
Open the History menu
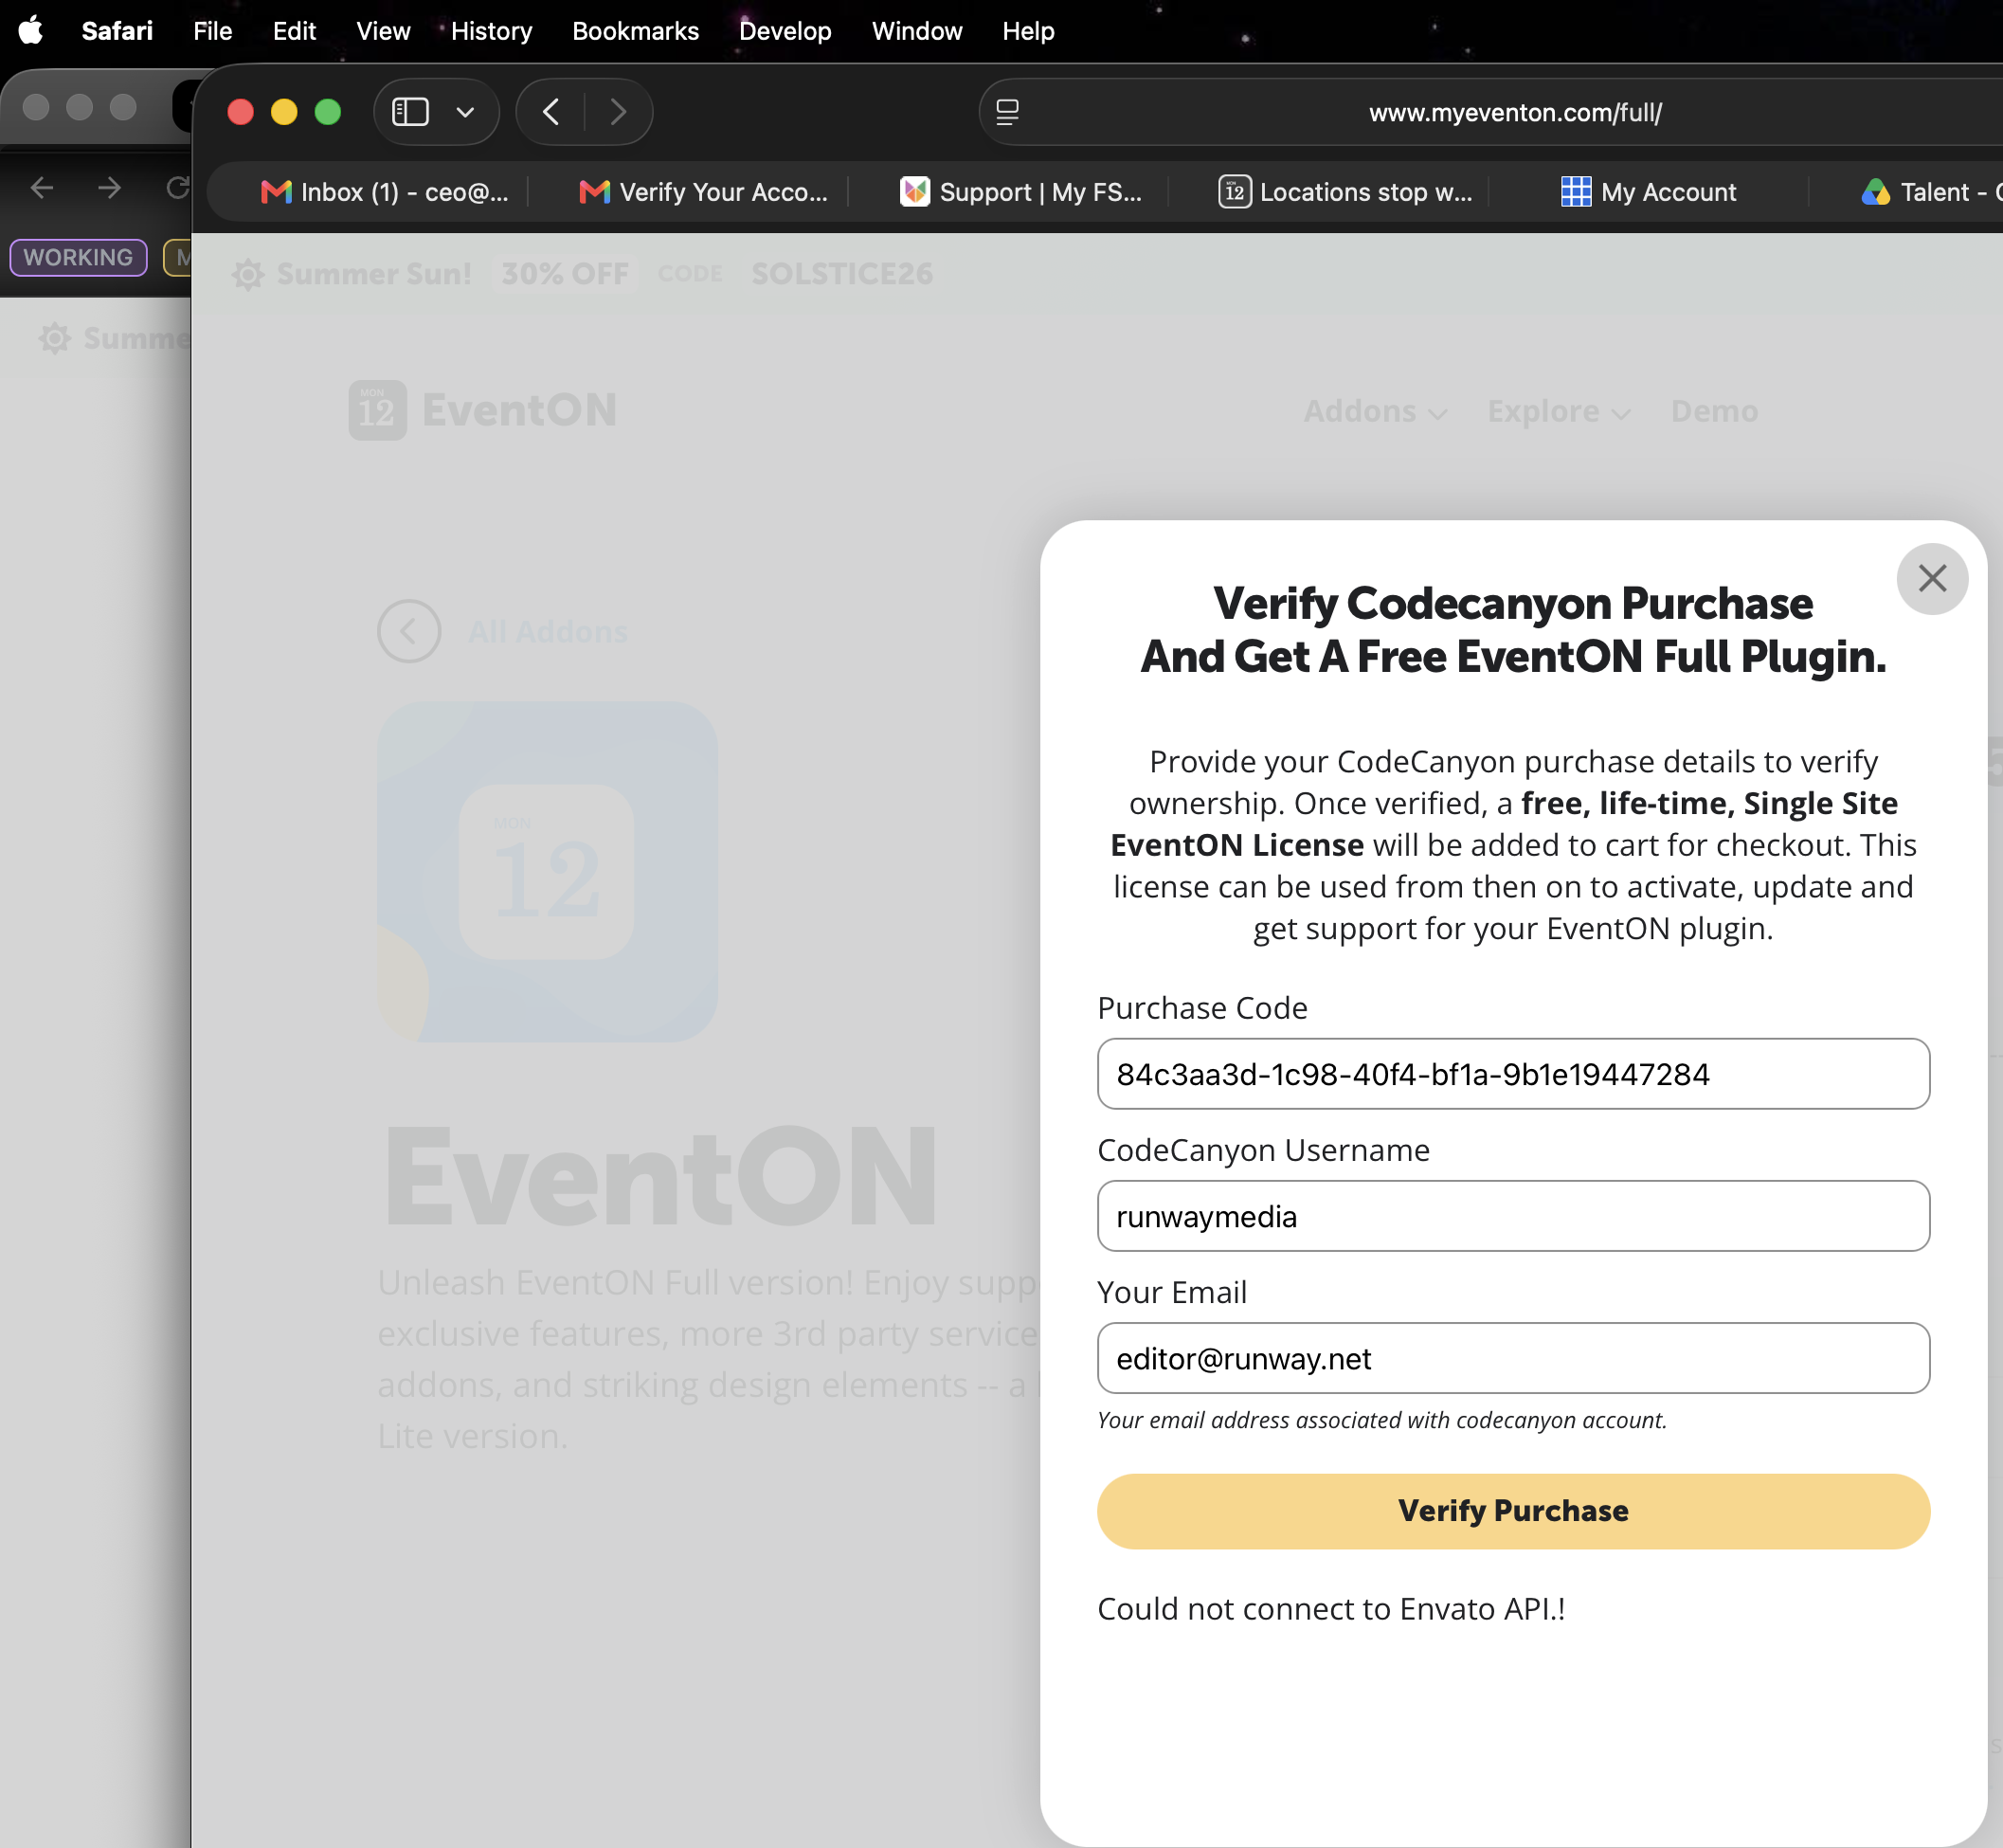point(491,31)
